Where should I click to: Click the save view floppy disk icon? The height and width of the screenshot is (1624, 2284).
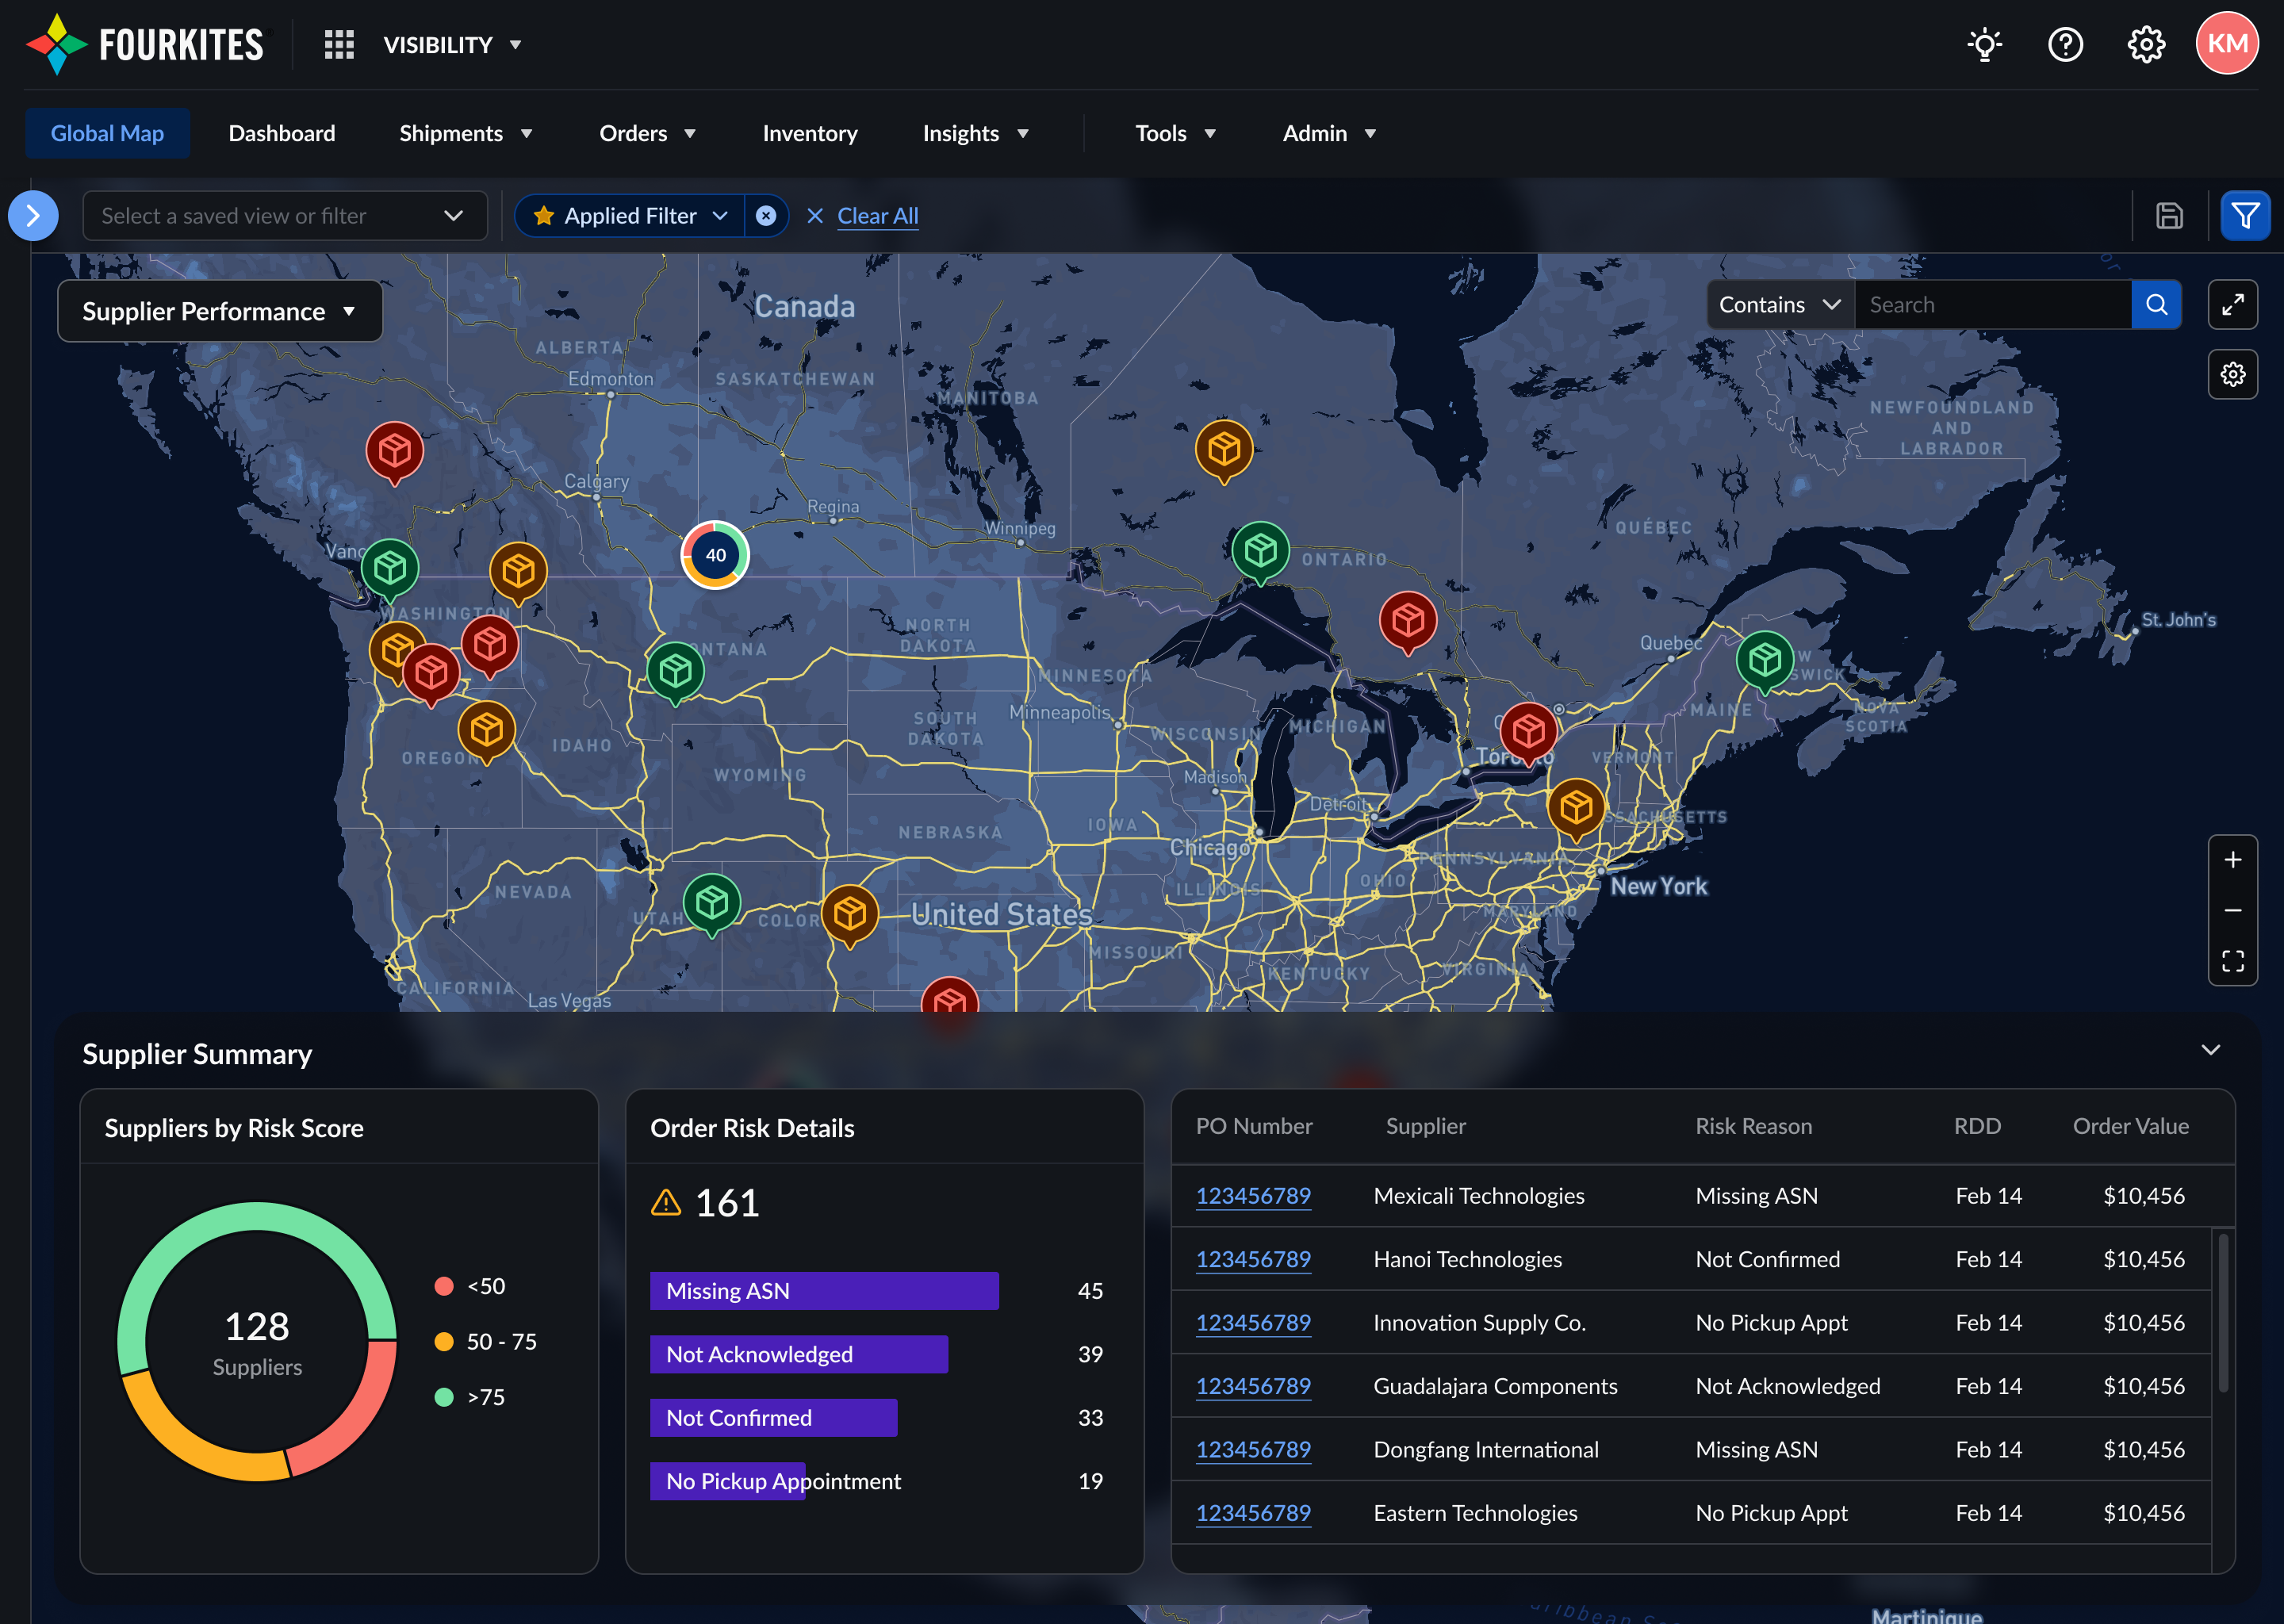(2169, 216)
